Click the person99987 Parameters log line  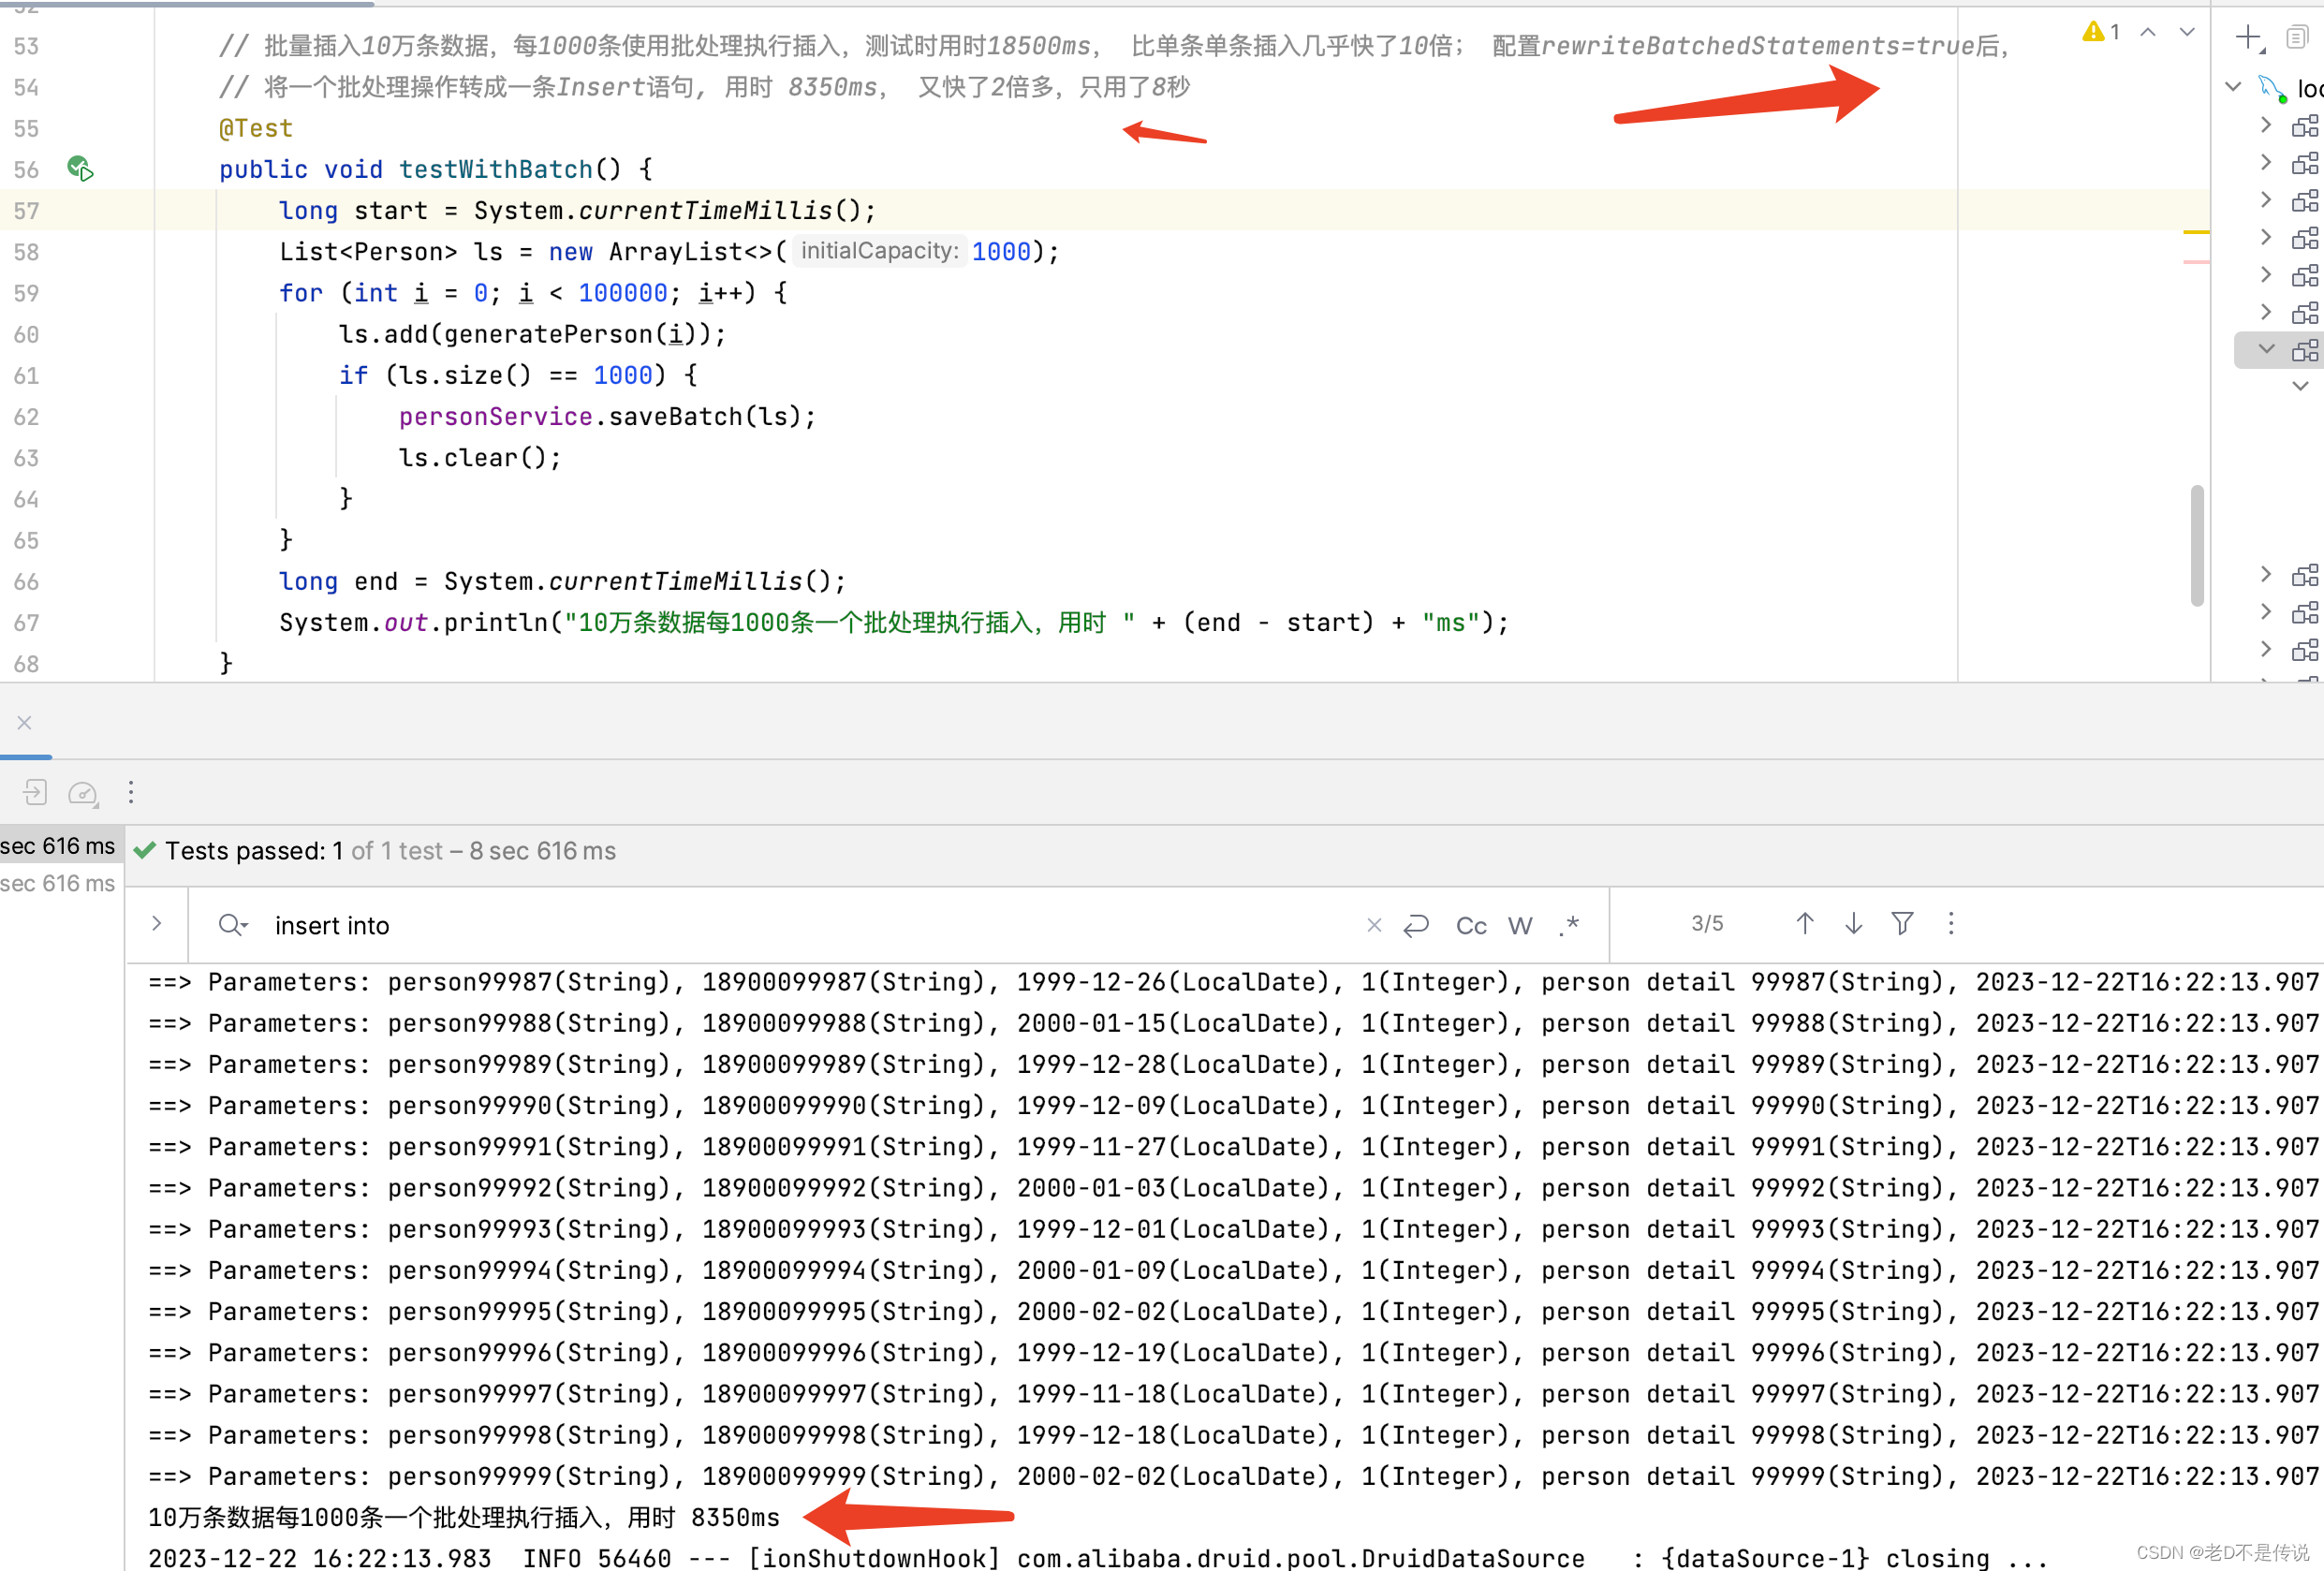click(x=1234, y=981)
